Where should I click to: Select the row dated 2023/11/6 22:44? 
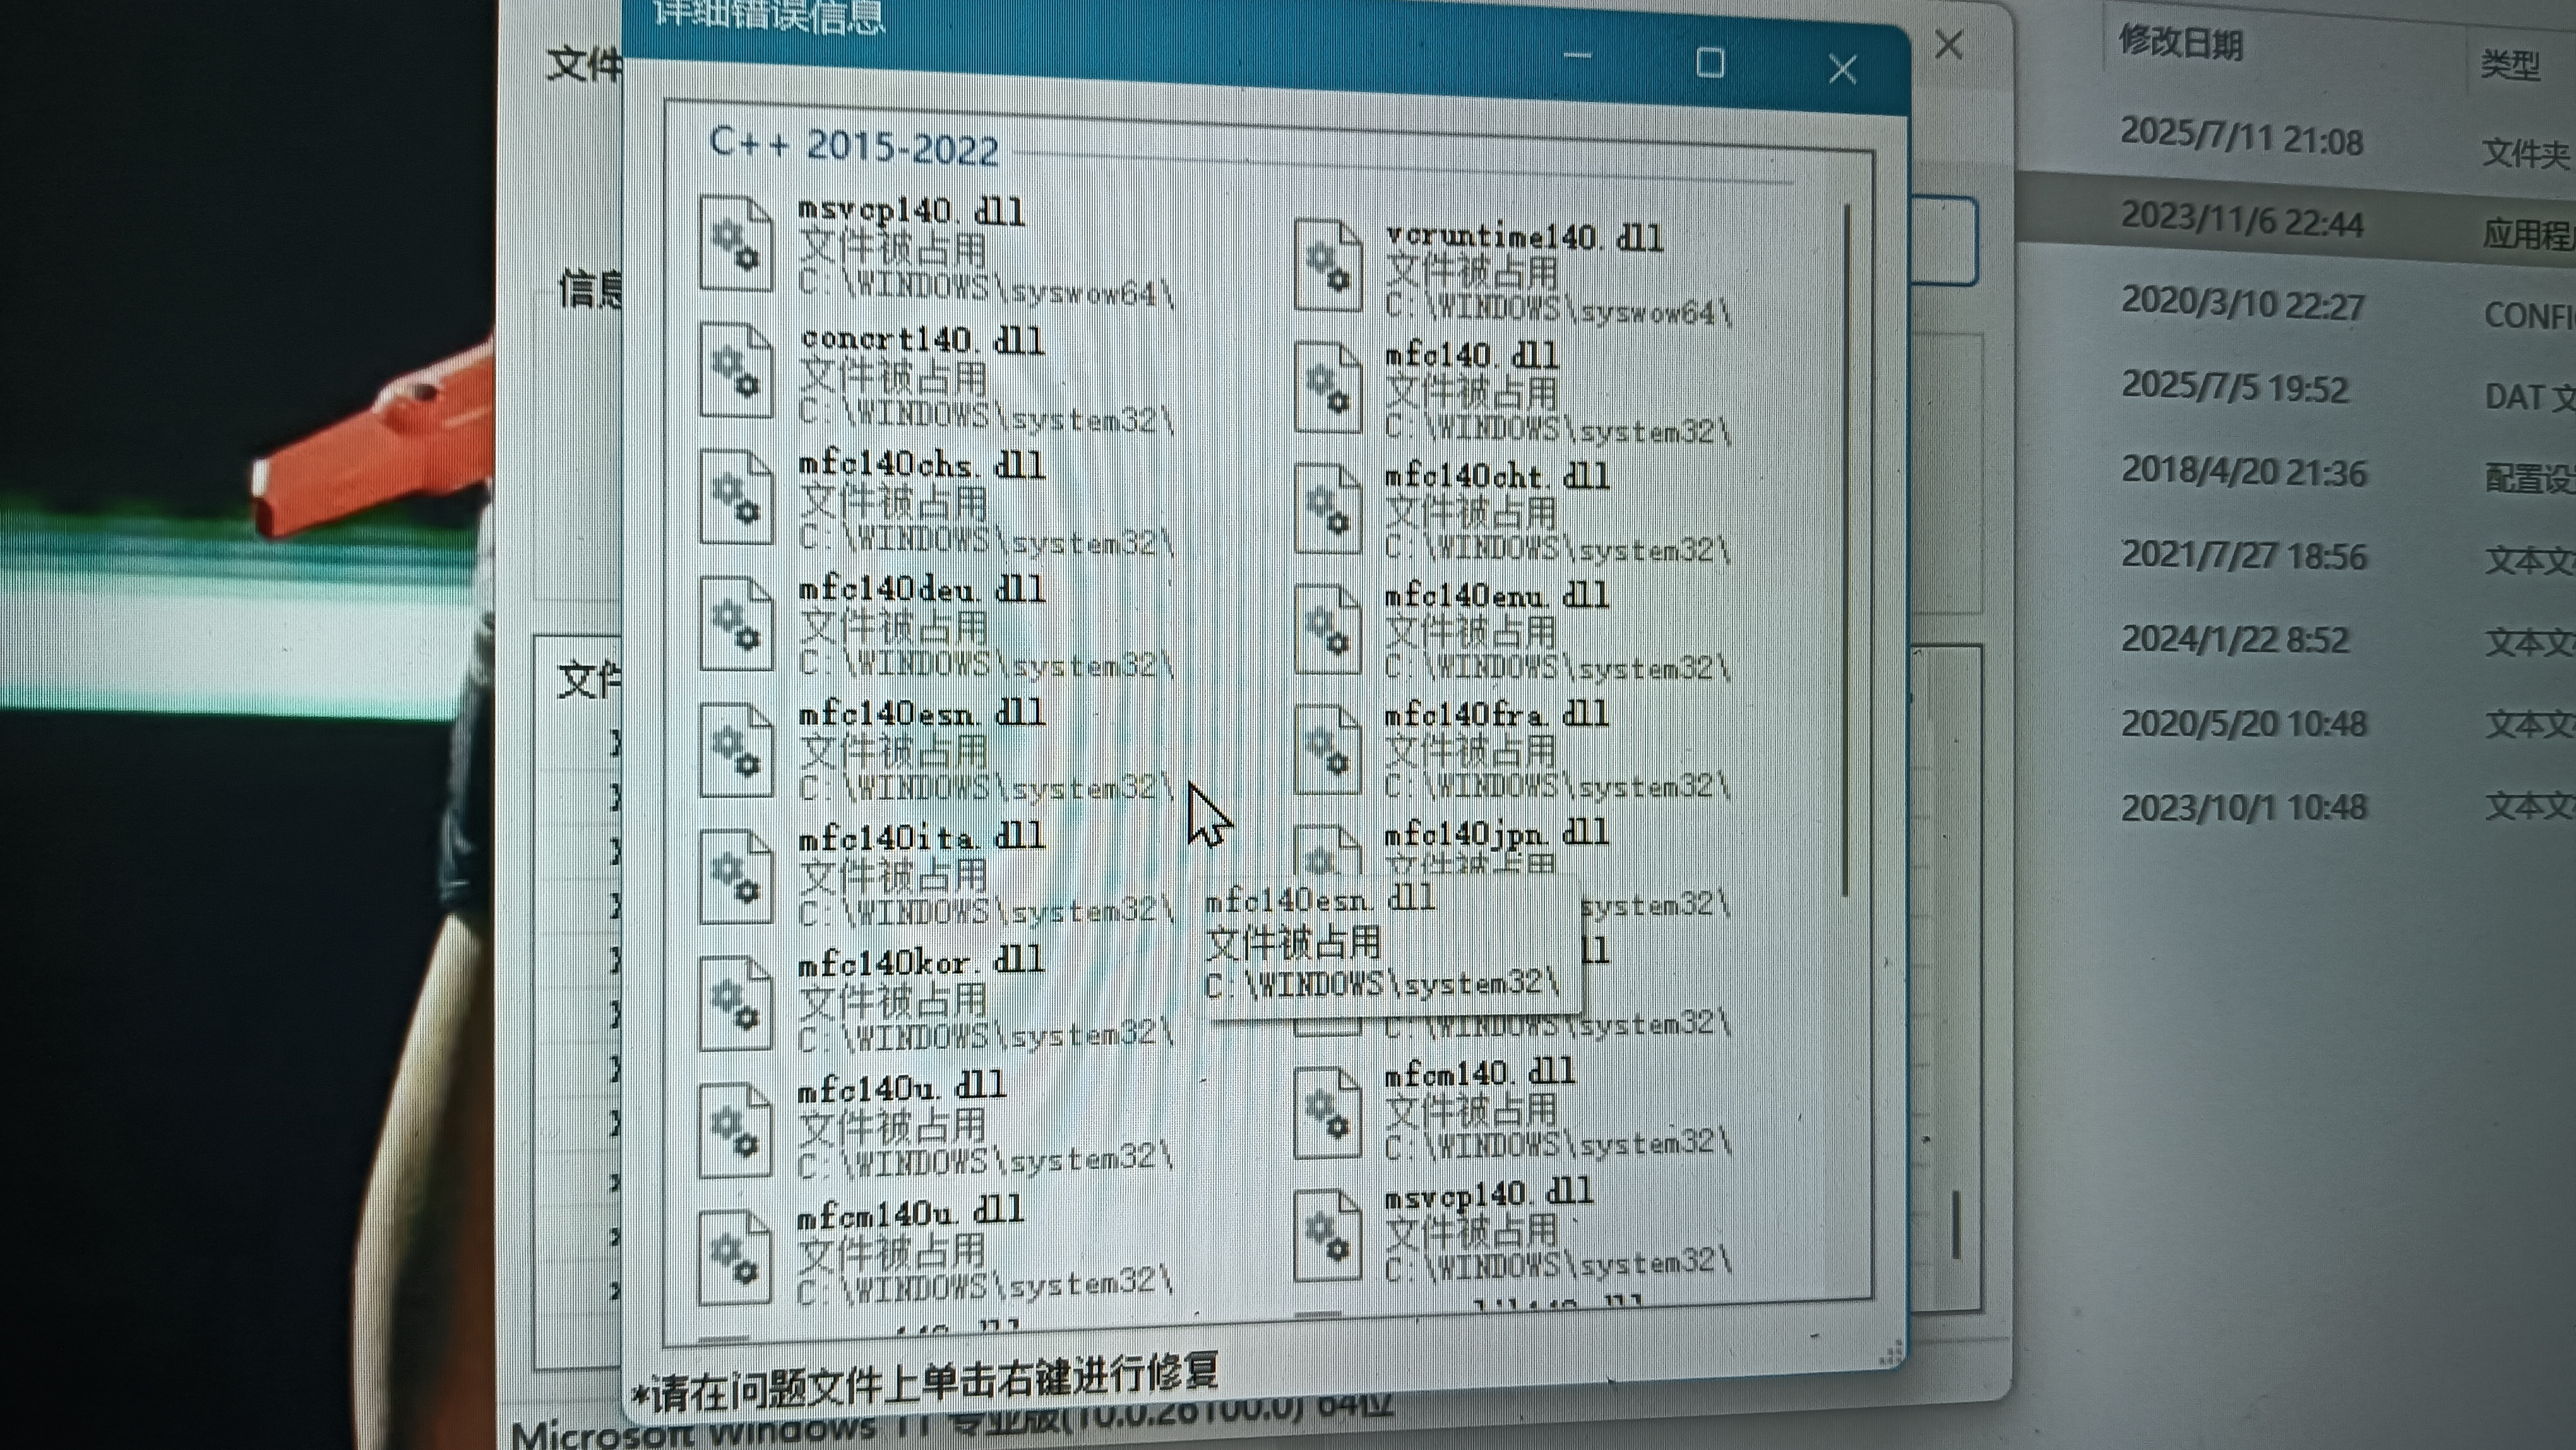[2242, 221]
